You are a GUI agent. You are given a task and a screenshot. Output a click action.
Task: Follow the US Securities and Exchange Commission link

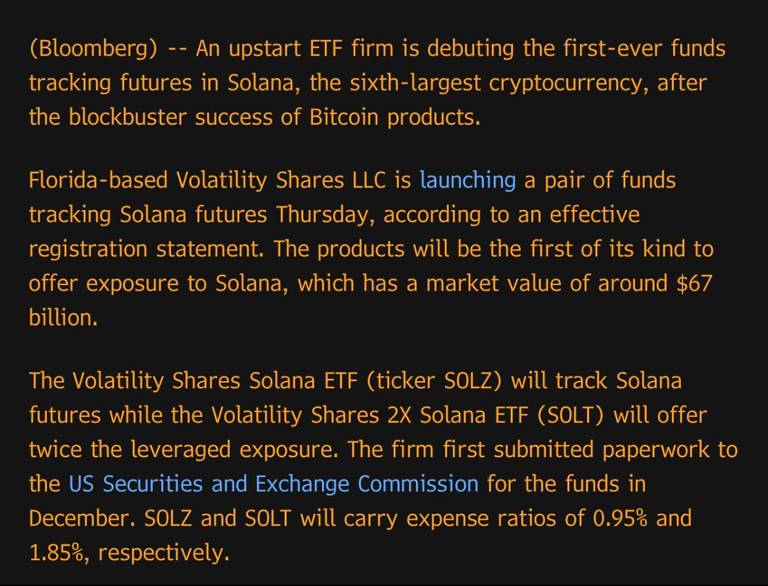(x=273, y=485)
